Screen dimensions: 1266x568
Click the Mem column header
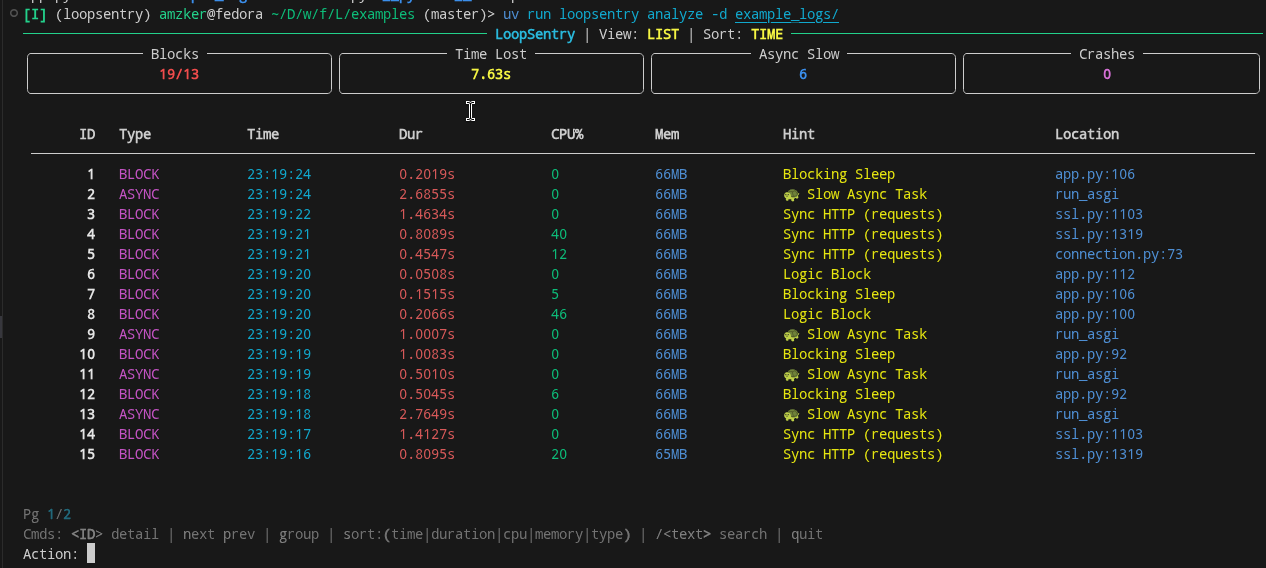click(667, 134)
